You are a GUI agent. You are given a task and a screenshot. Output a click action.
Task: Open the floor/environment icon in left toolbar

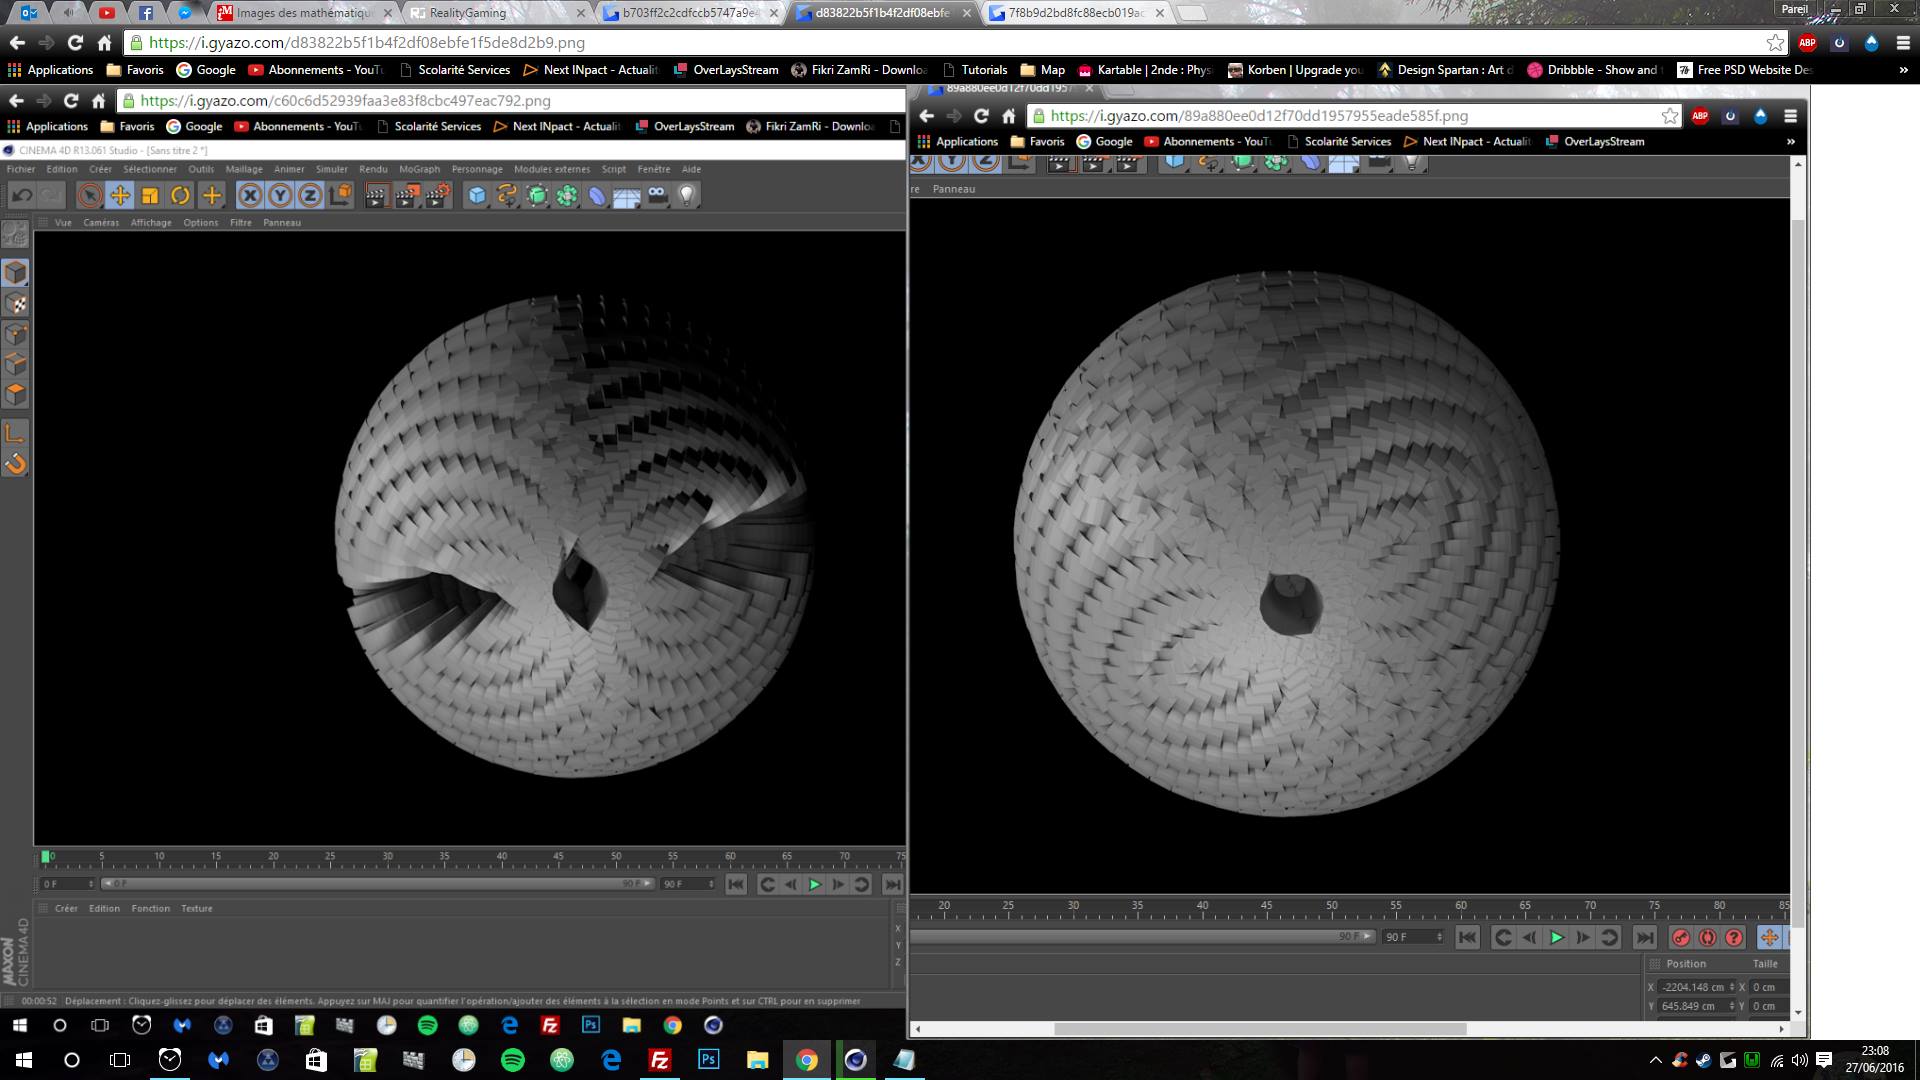(627, 195)
